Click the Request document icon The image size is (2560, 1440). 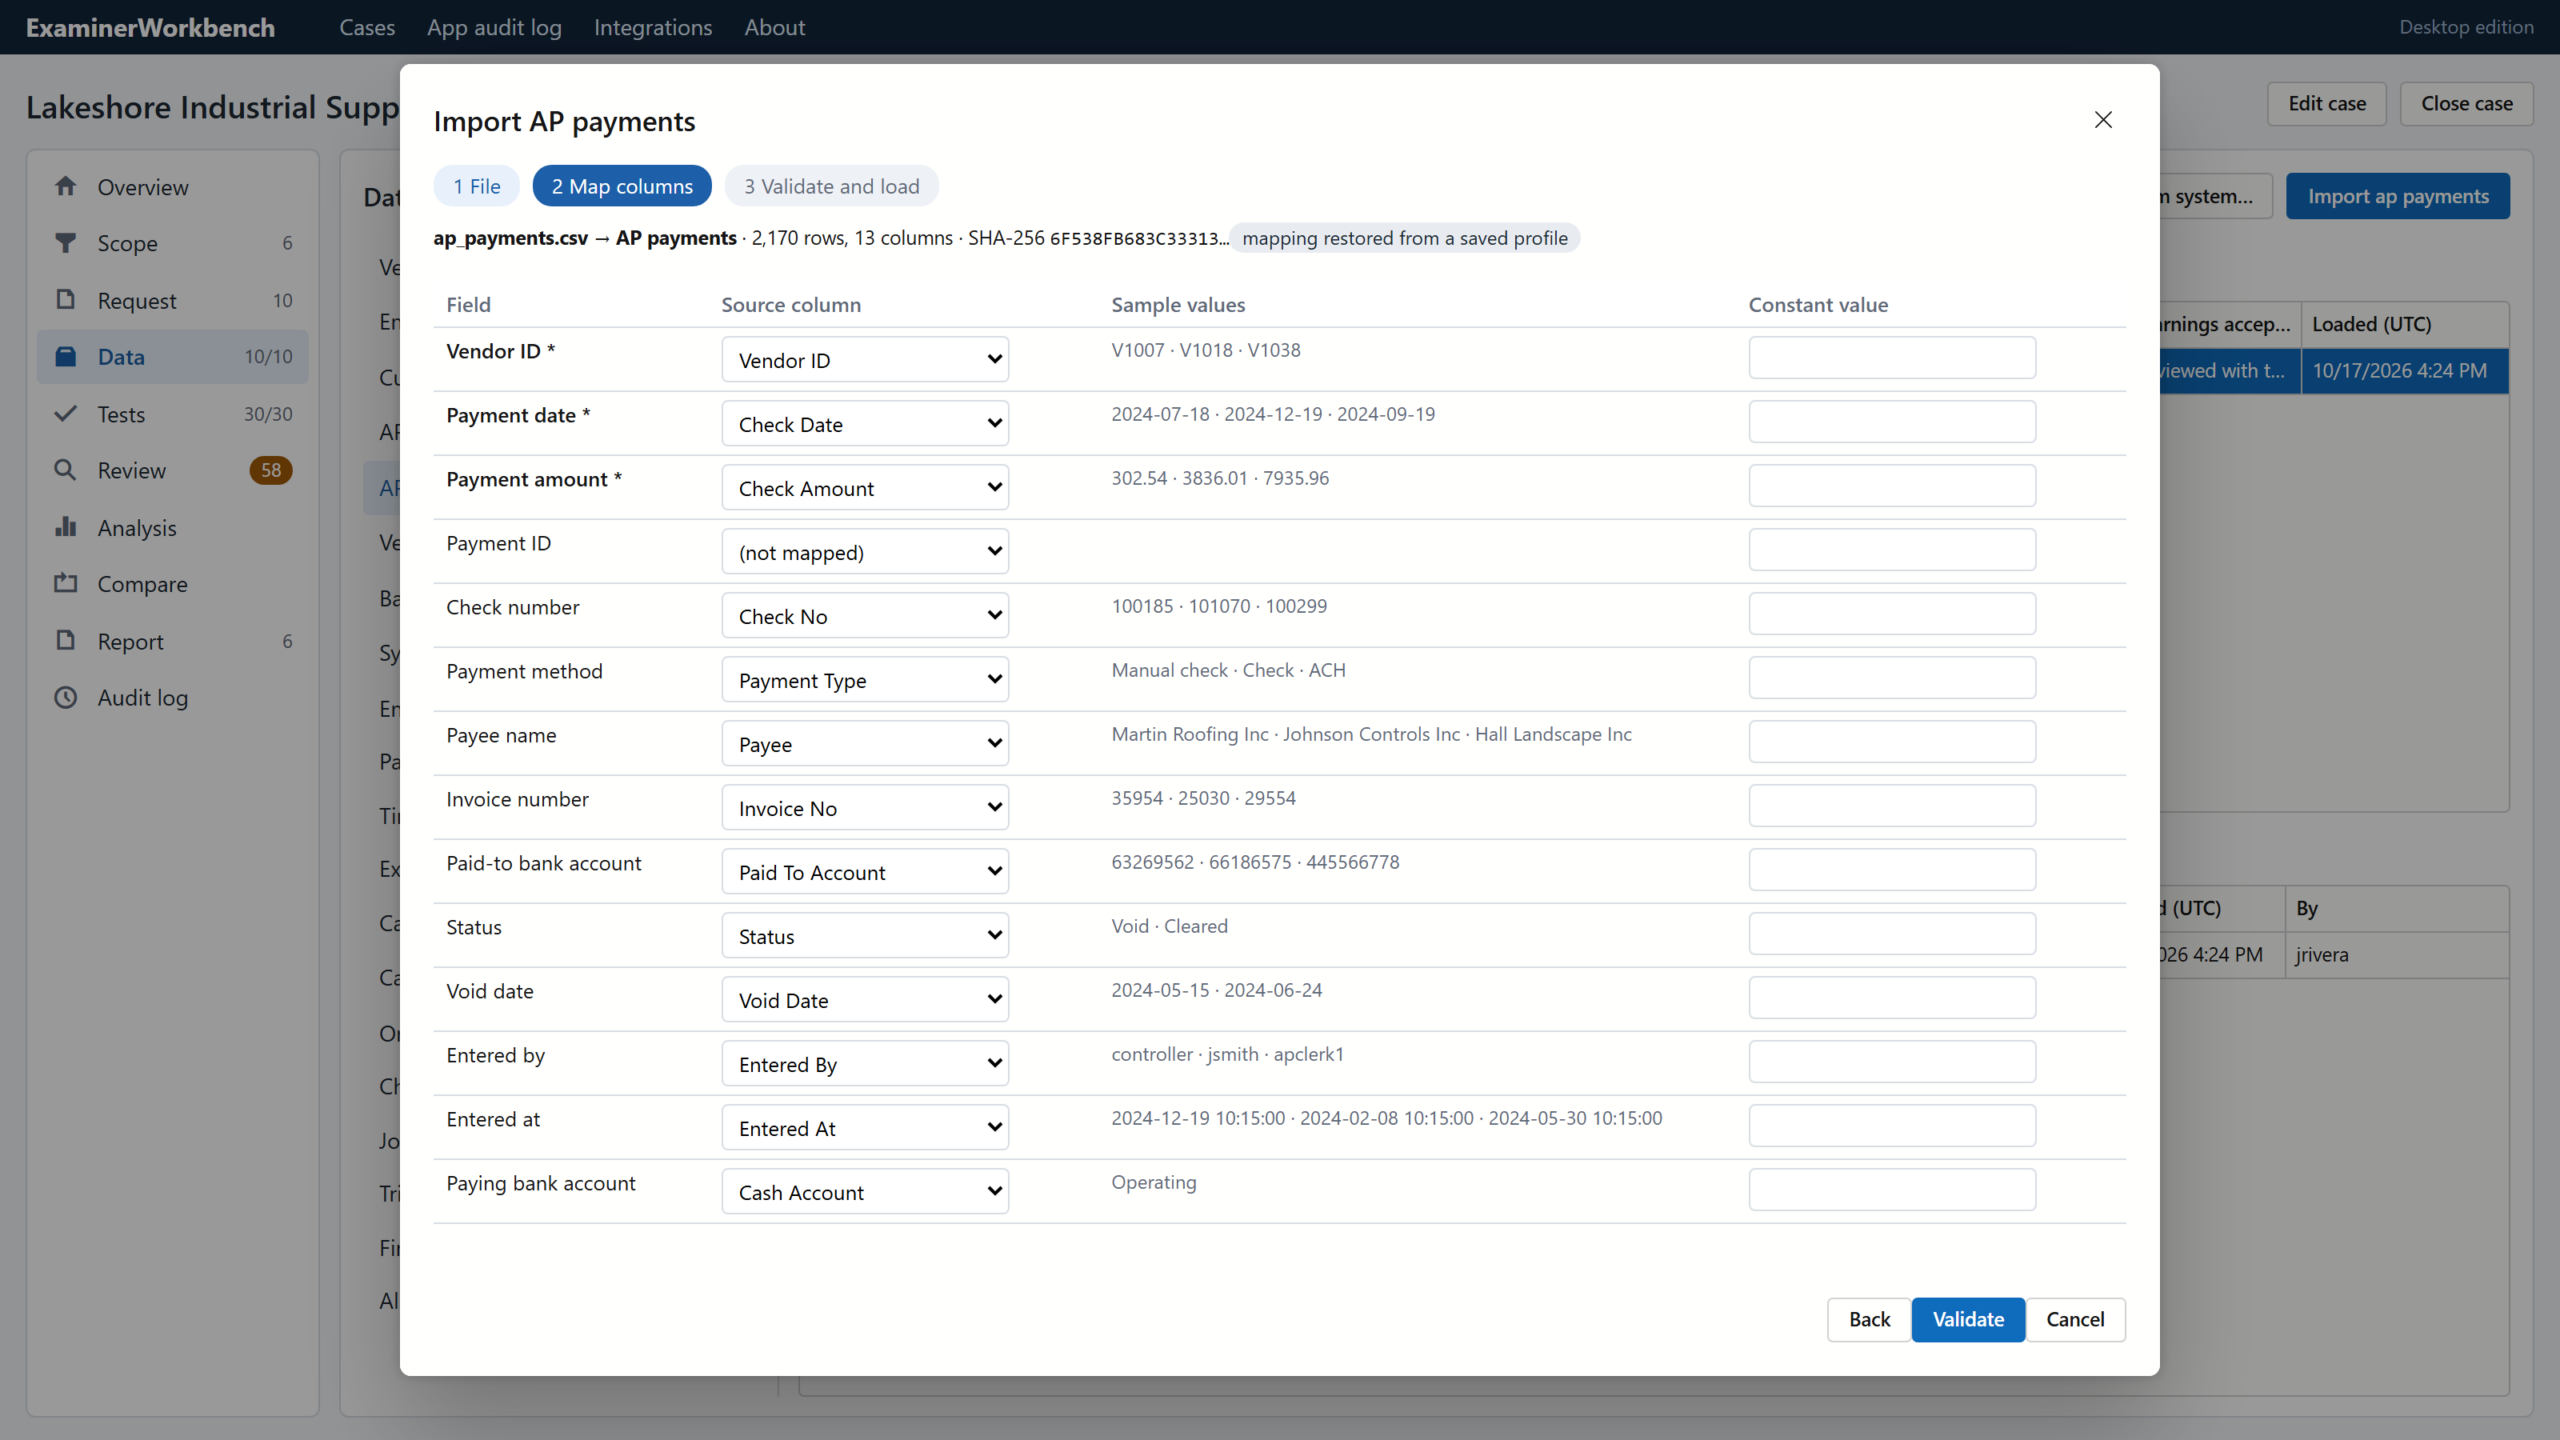click(66, 300)
